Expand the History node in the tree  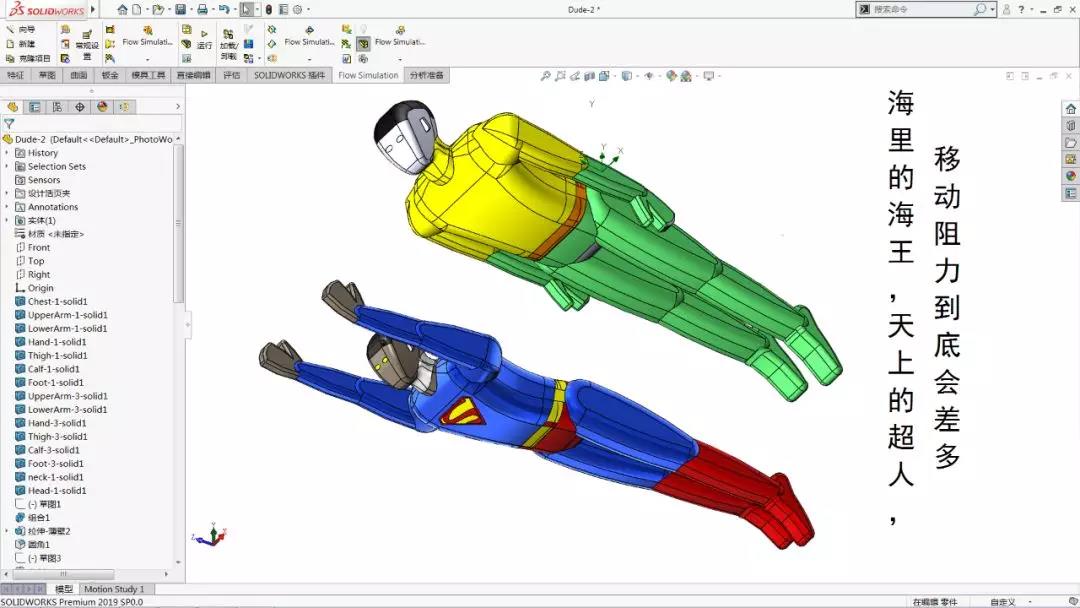[7, 153]
